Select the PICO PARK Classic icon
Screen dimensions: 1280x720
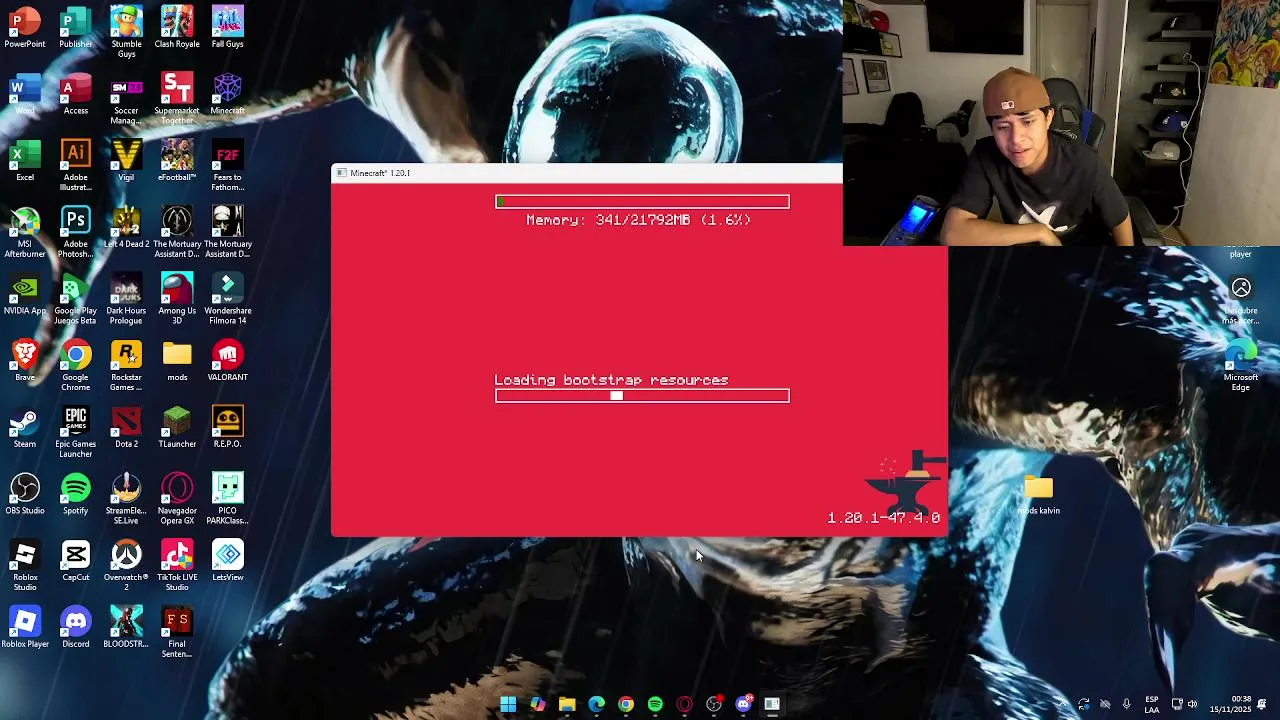[x=227, y=498]
